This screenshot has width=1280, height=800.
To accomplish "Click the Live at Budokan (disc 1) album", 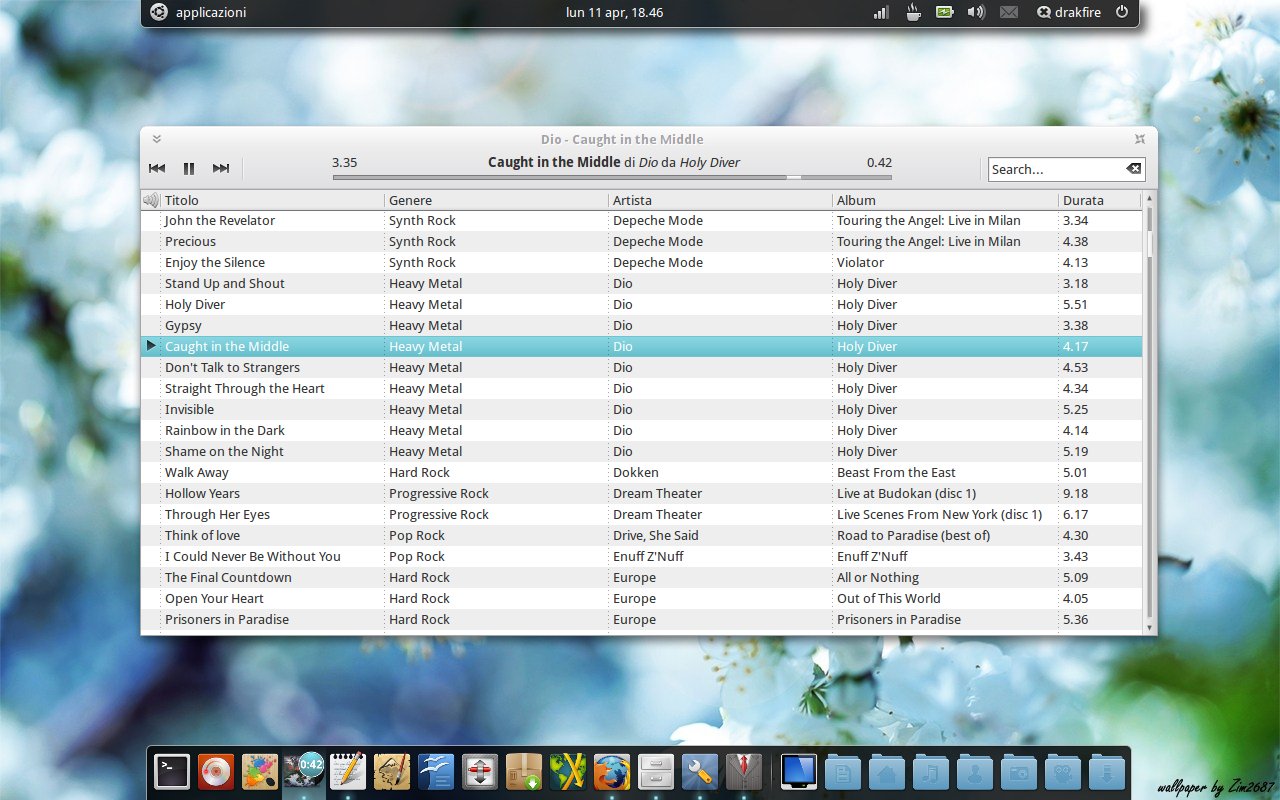I will [907, 493].
